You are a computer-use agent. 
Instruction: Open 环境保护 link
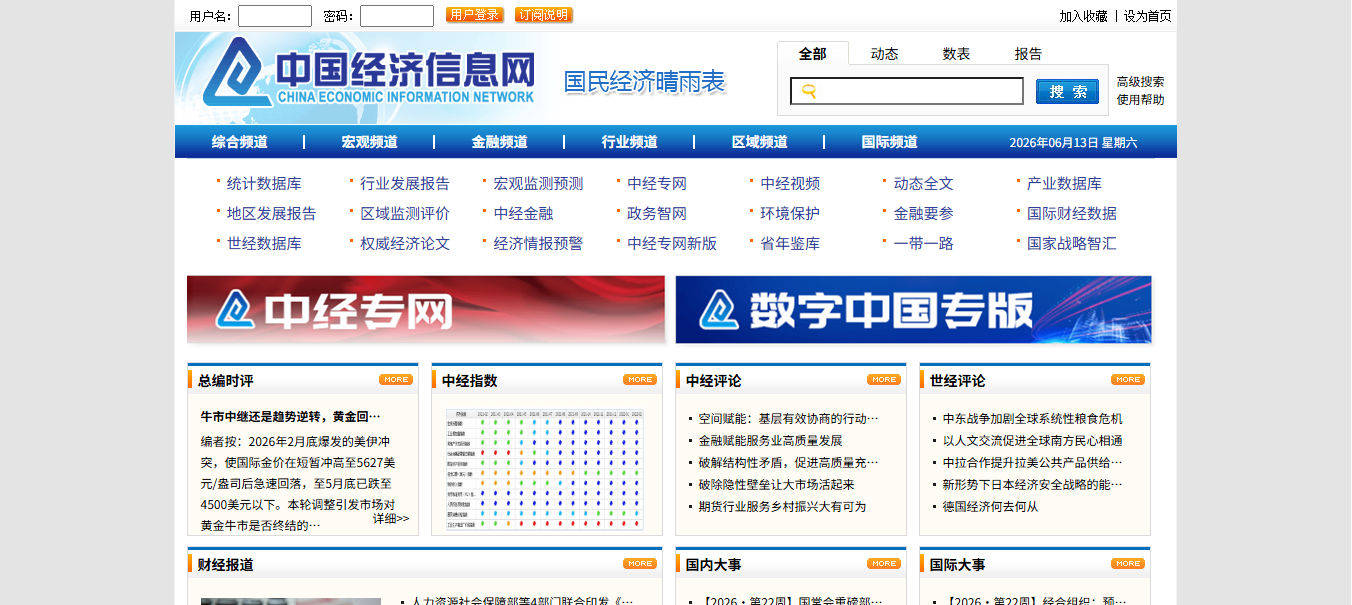(790, 214)
